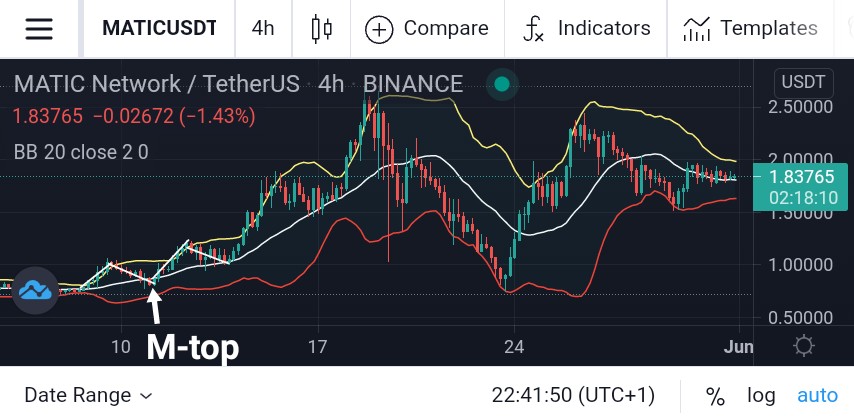Open the candlestick chart style selector

(x=321, y=28)
